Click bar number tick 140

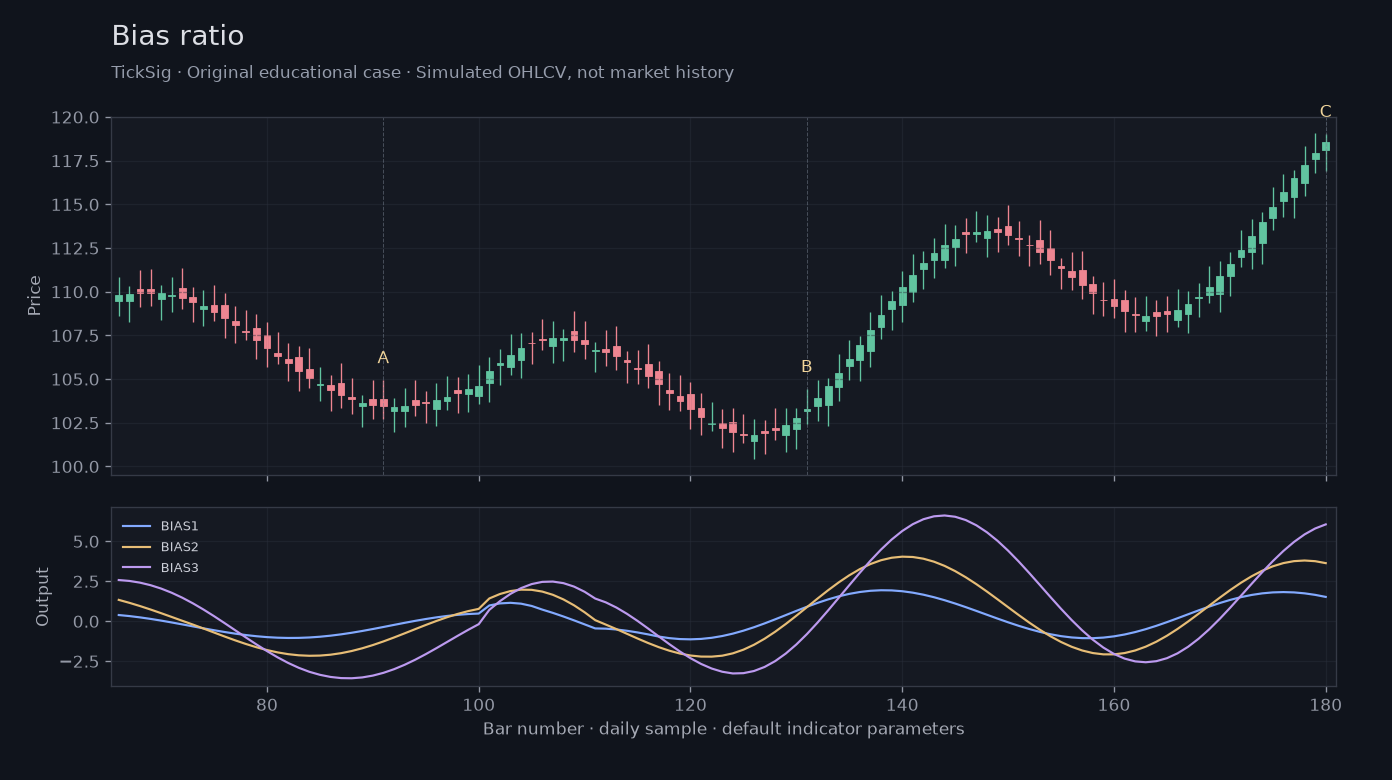[x=902, y=703]
